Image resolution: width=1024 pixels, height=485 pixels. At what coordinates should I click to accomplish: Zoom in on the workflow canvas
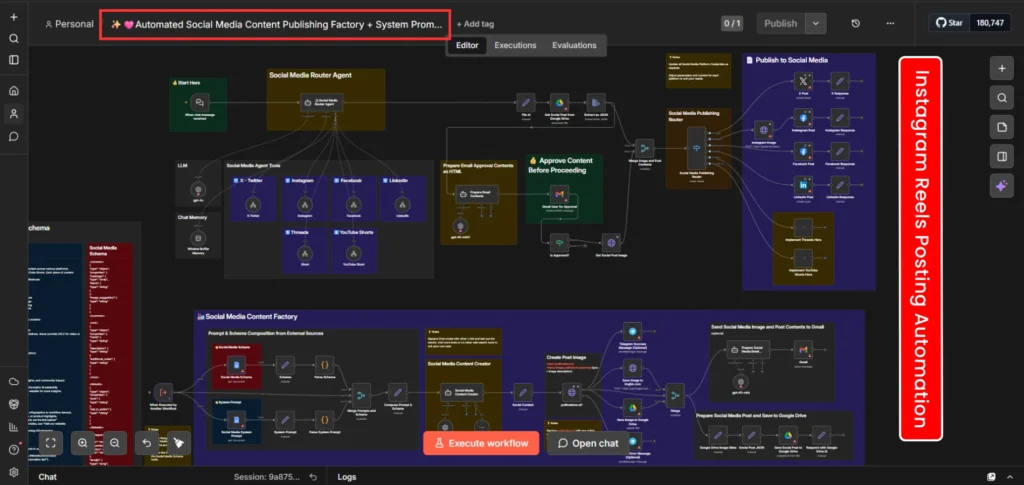click(x=83, y=442)
